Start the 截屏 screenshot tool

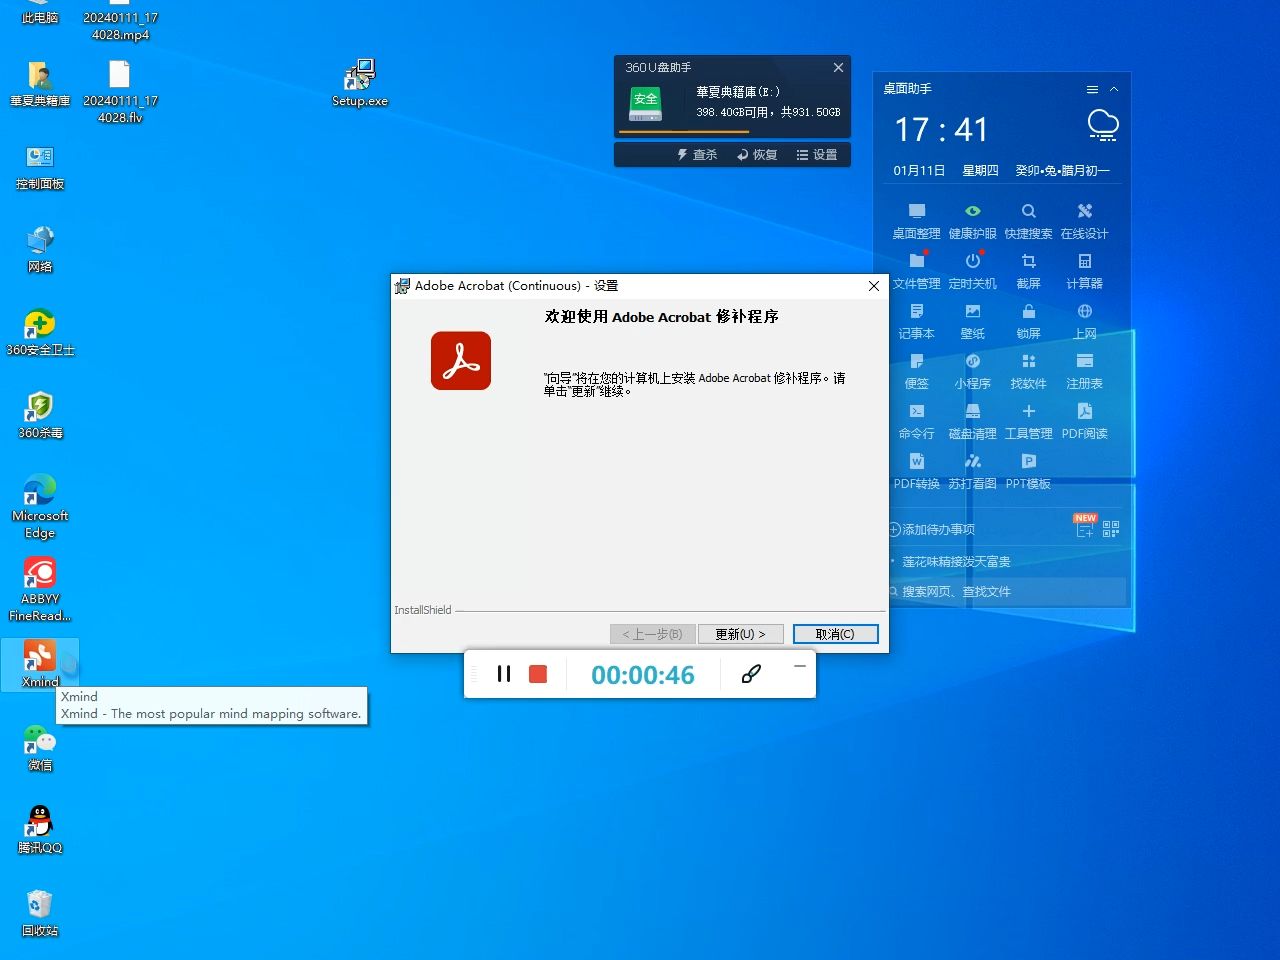(x=1028, y=271)
